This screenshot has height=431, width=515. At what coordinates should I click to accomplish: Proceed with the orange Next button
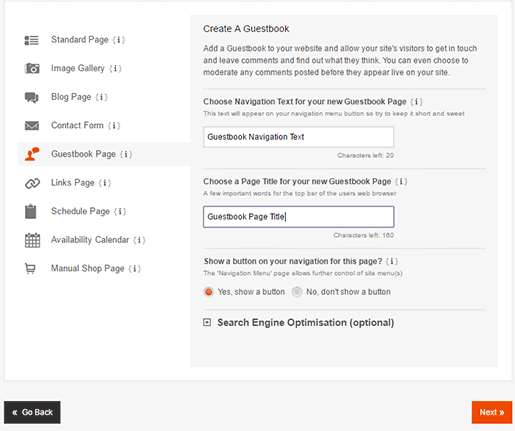tap(492, 412)
